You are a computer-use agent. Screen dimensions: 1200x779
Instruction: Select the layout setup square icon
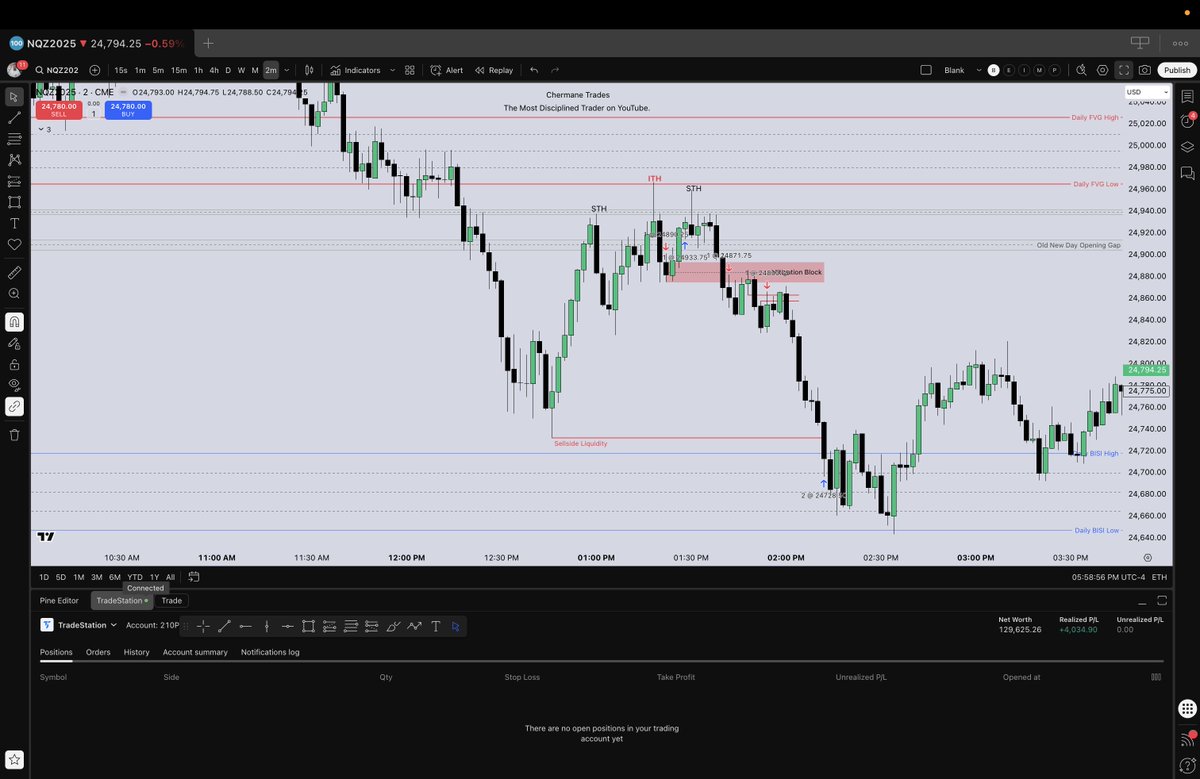coord(925,70)
